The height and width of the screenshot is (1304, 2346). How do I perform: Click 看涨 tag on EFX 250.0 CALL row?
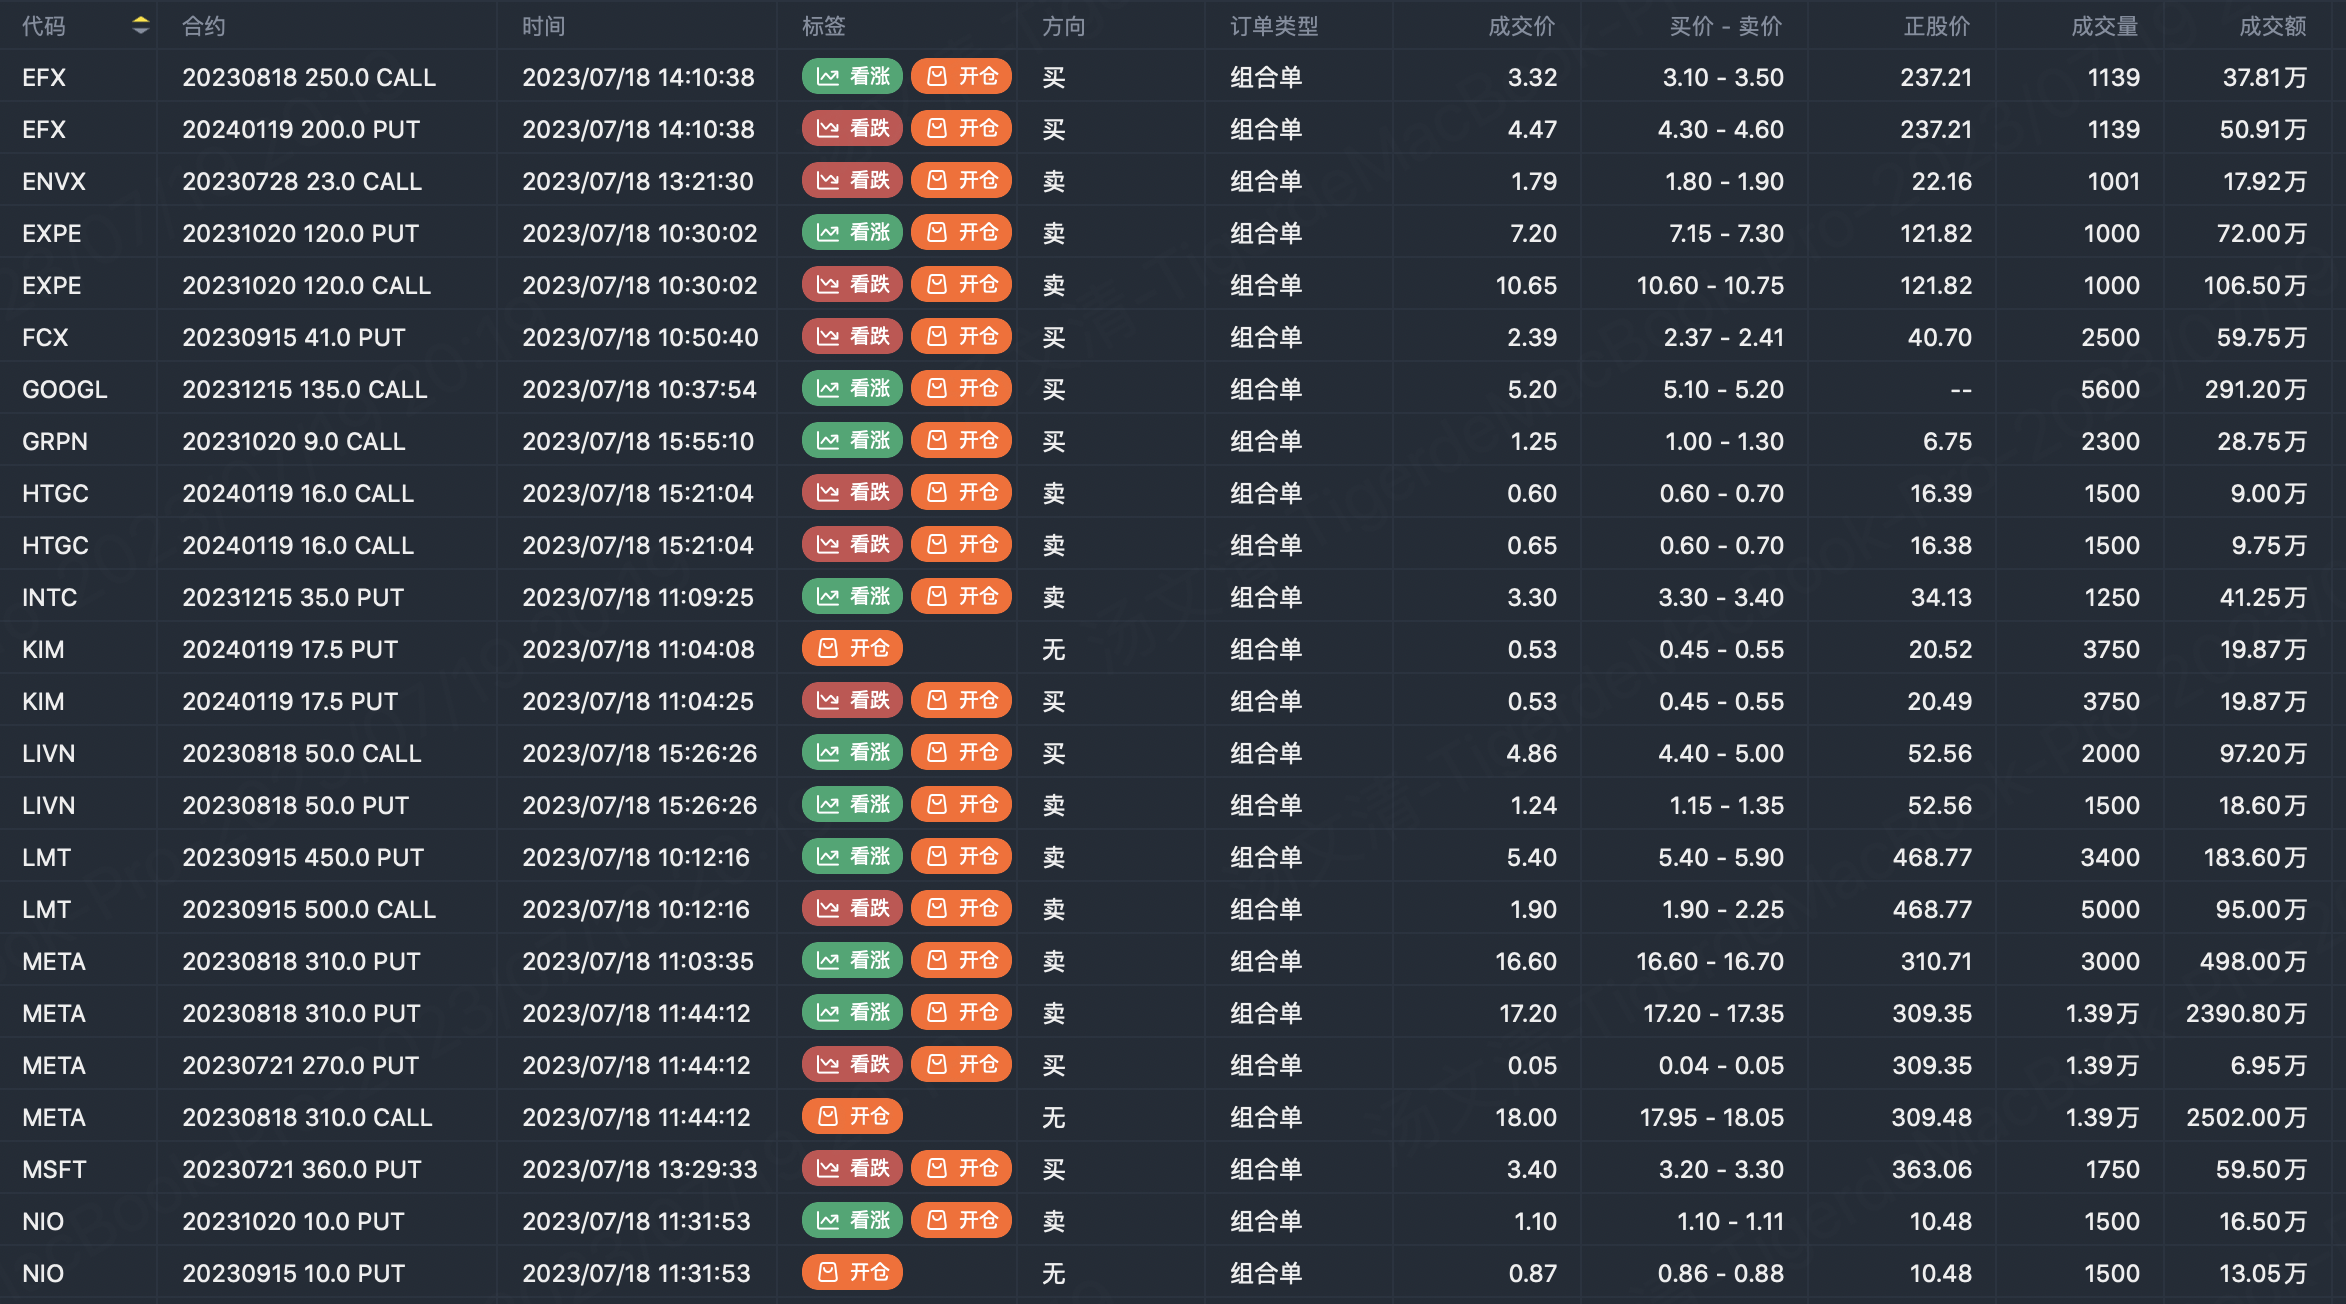coord(852,77)
